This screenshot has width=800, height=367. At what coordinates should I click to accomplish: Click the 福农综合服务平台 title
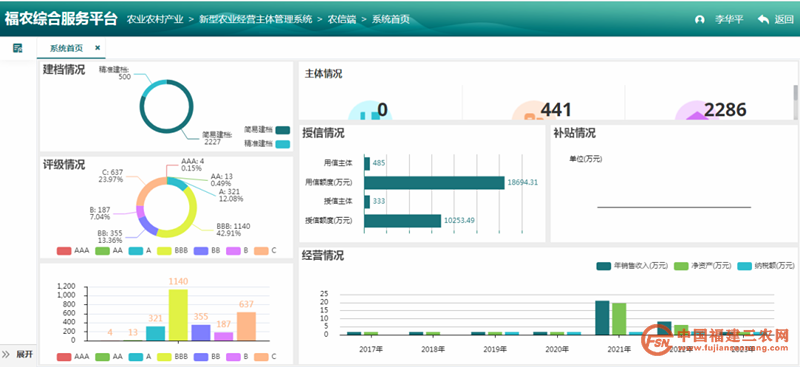pos(61,19)
